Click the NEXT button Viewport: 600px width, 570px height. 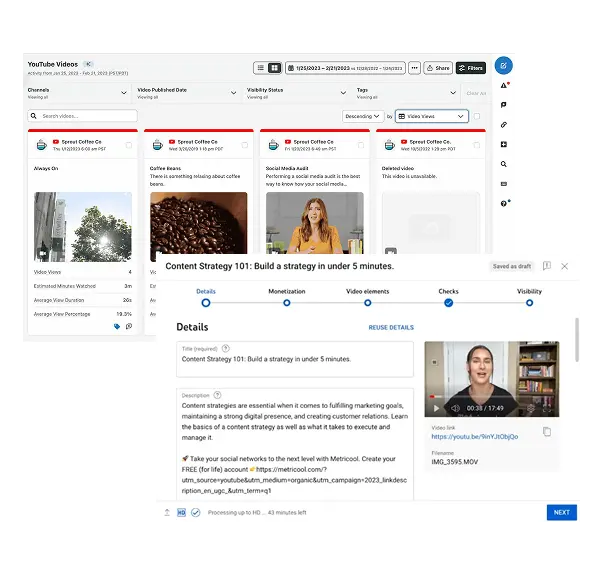coord(562,513)
